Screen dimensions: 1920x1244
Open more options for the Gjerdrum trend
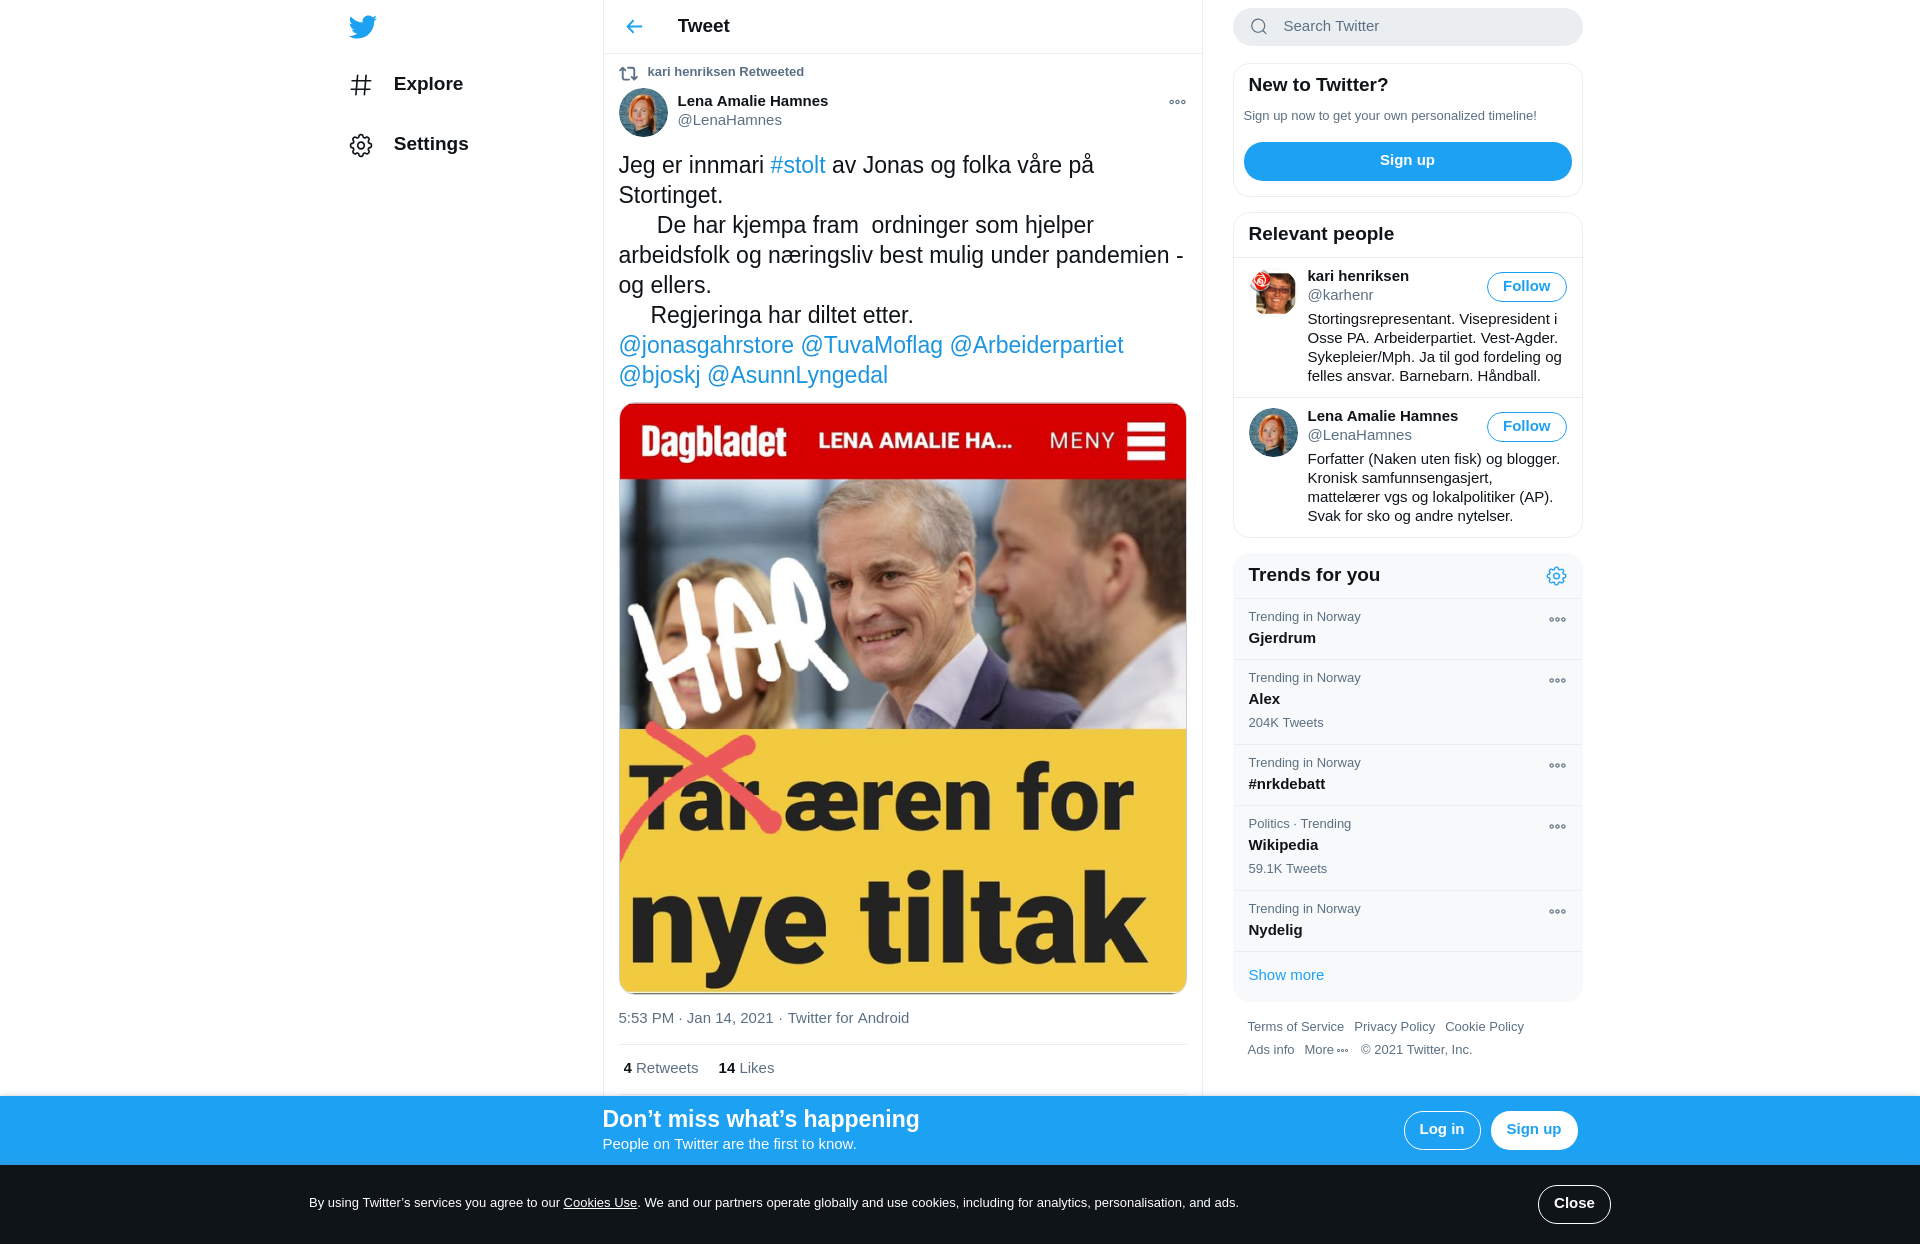[1557, 620]
